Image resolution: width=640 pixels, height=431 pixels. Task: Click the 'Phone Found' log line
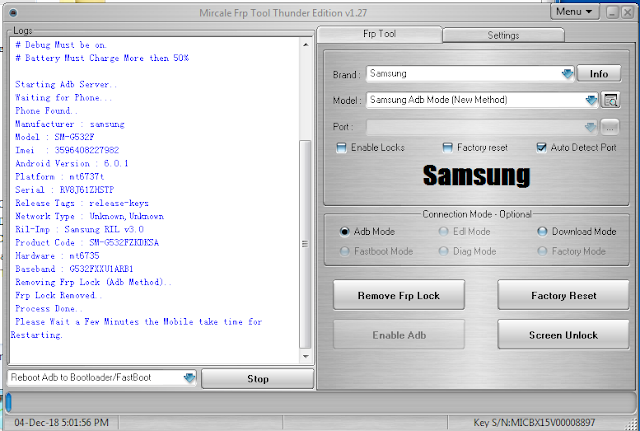46,111
